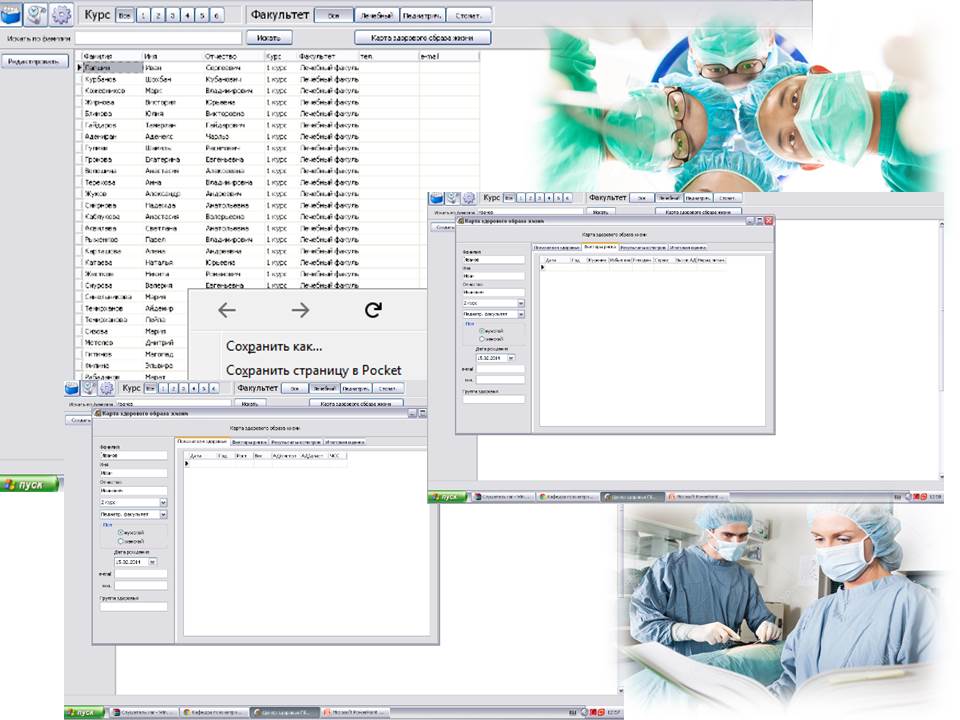The image size is (960, 720).
Task: Reload the page with the circular arrow
Action: pos(373,310)
